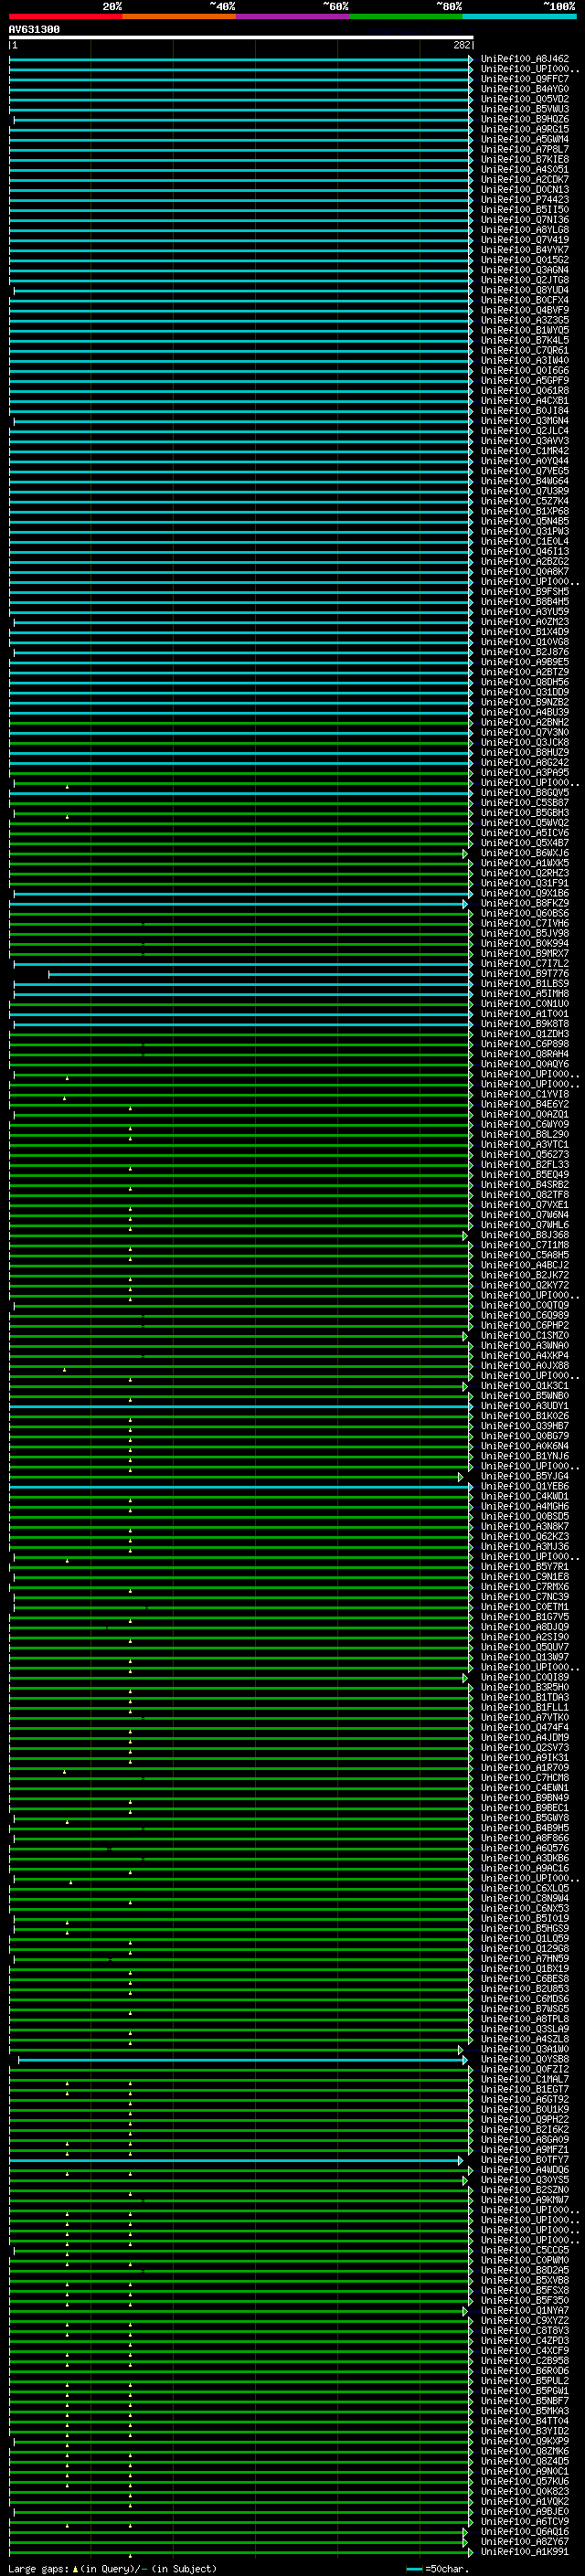Open hit UniRef100_B4AYG0
The height and width of the screenshot is (2576, 585).
tap(524, 89)
